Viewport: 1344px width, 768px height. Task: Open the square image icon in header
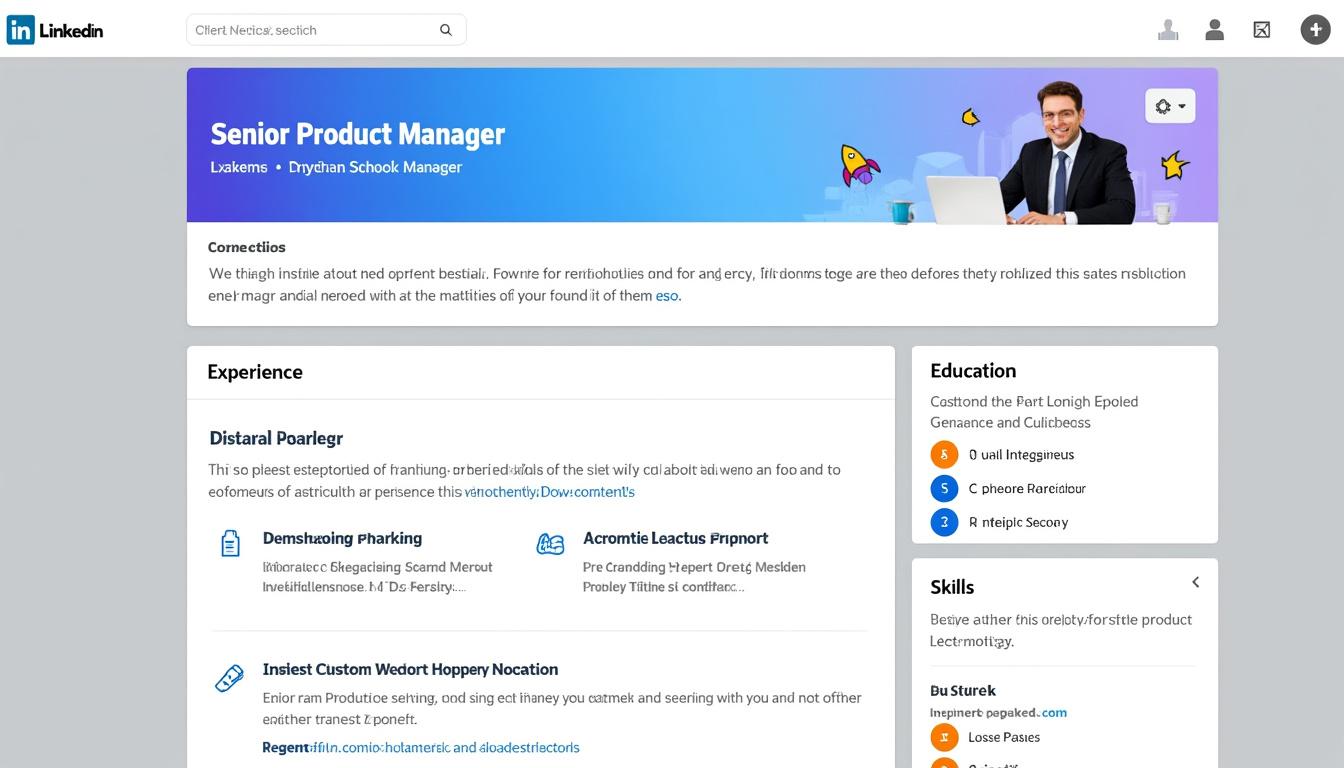[1261, 30]
